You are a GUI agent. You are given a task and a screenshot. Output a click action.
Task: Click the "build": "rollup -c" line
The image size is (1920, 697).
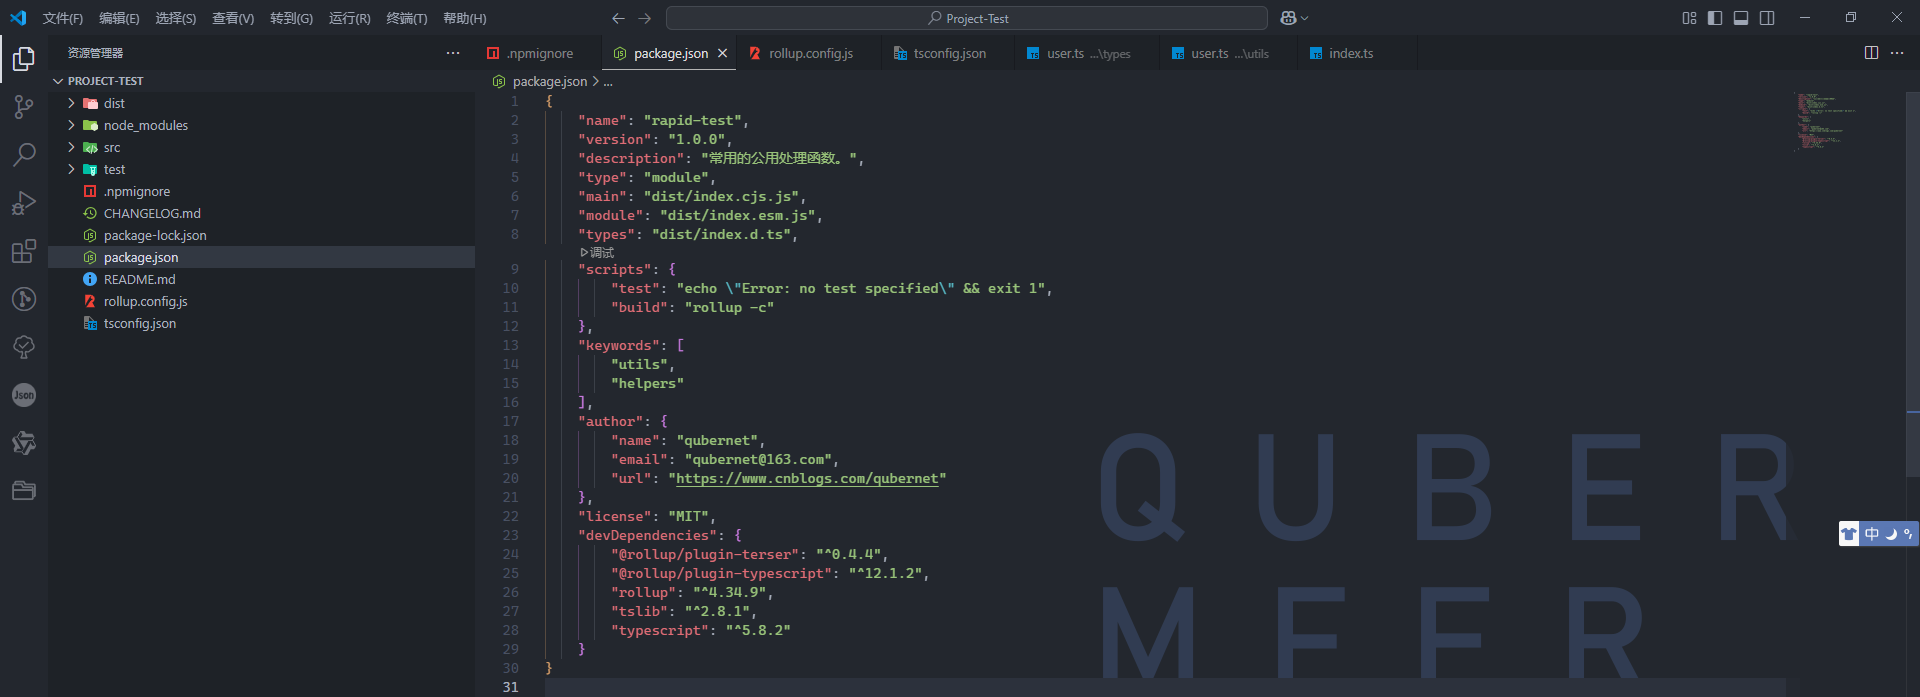[x=692, y=308]
